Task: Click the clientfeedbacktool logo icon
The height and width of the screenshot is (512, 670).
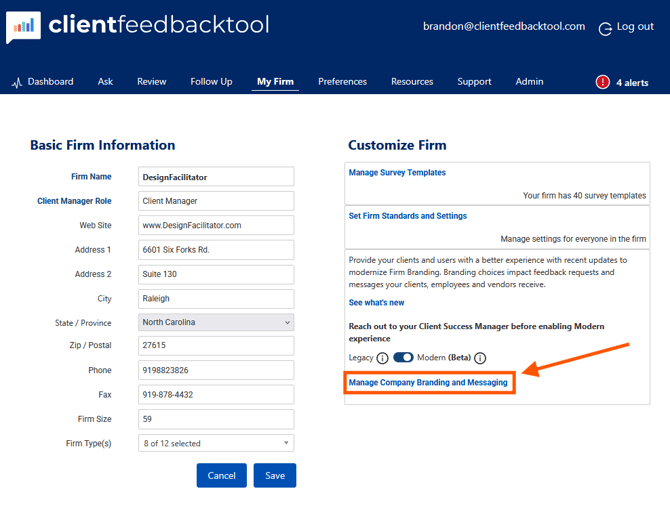Action: point(23,27)
